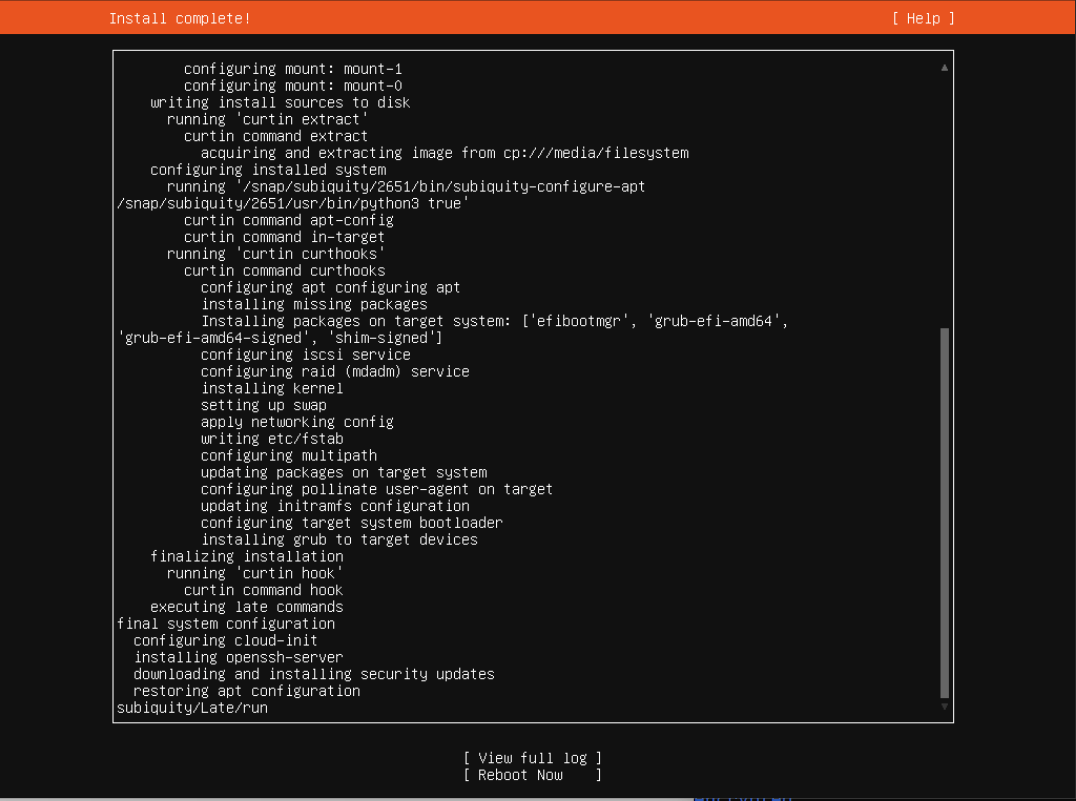This screenshot has width=1076, height=801.
Task: Click 'finalizing installation' line
Action: click(x=247, y=557)
